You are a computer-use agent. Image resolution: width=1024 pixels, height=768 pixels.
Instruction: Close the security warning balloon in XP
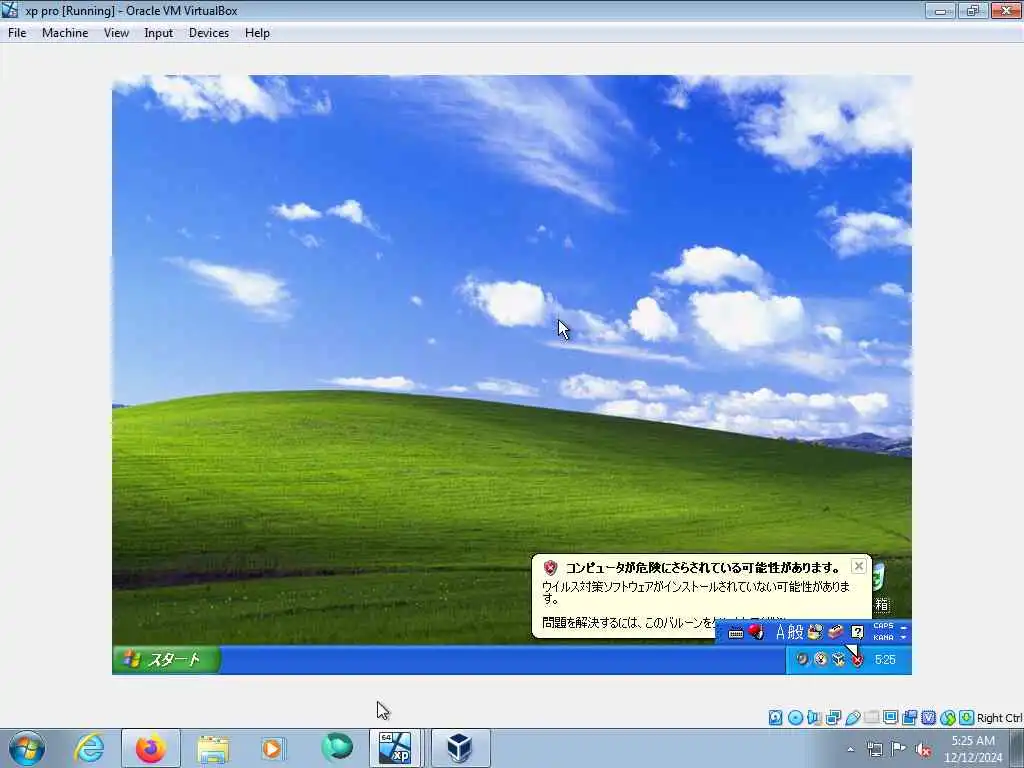tap(859, 566)
